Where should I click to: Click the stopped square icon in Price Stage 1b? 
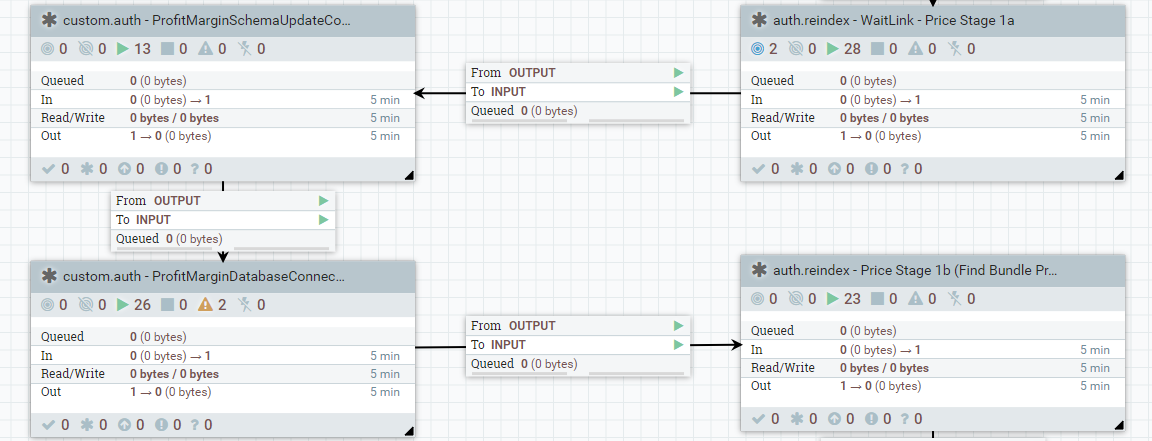(x=877, y=298)
